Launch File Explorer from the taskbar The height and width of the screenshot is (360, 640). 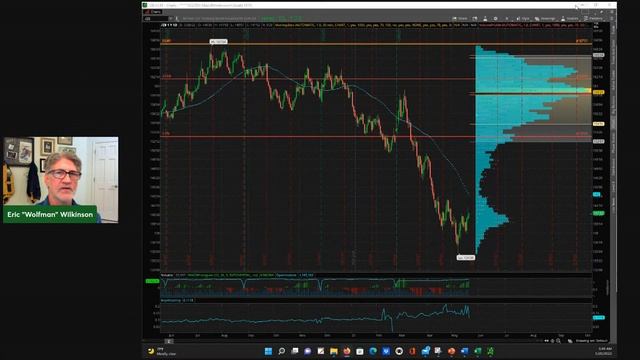(x=334, y=351)
